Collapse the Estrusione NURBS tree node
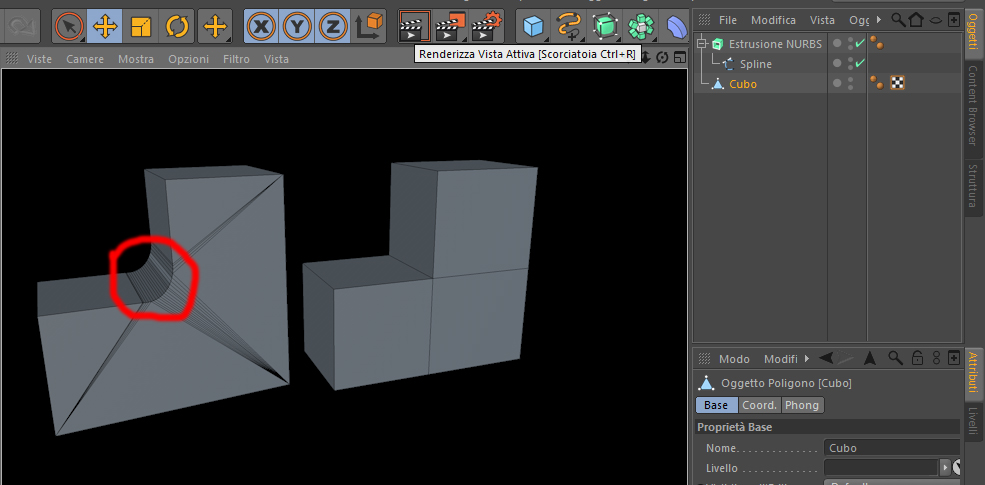Image resolution: width=985 pixels, height=485 pixels. pyautogui.click(x=702, y=44)
